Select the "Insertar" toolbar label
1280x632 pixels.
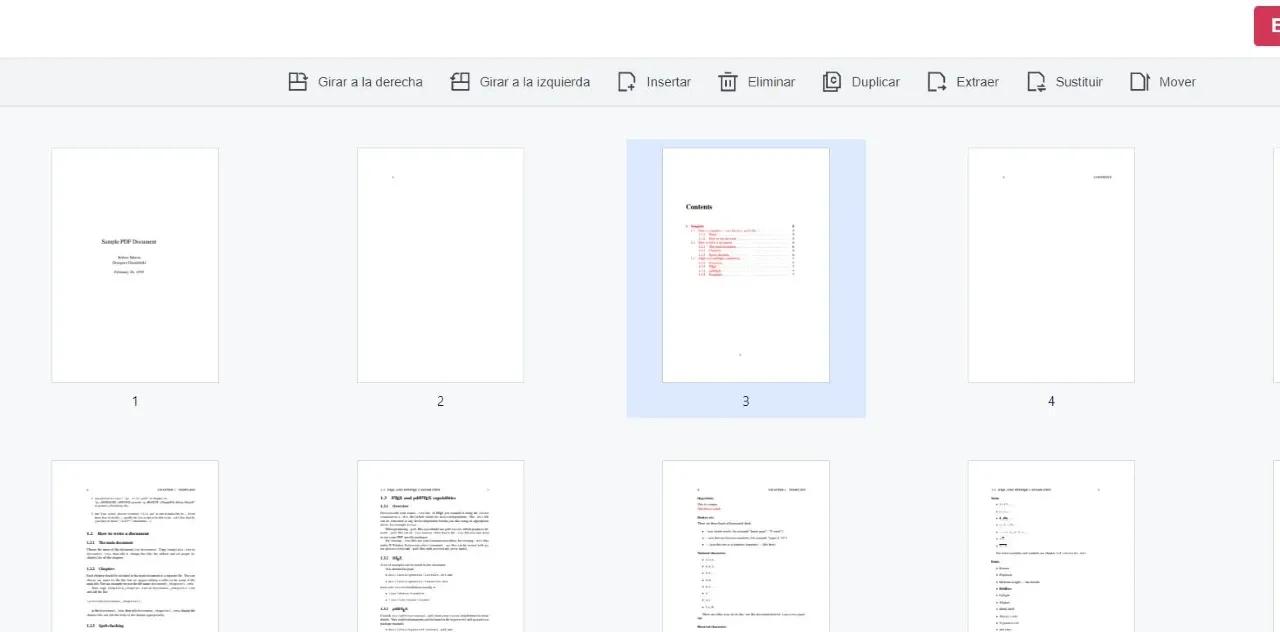669,82
